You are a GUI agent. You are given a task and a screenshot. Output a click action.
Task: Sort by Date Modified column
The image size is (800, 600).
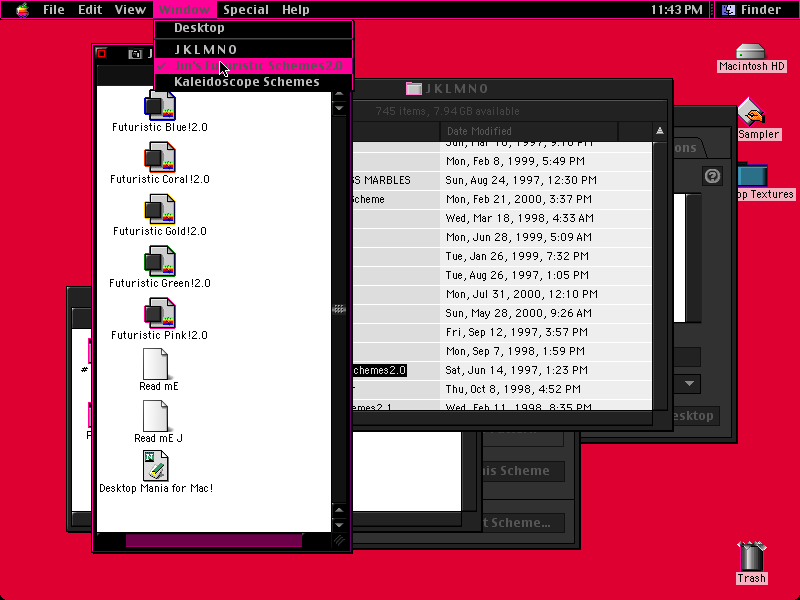(529, 131)
